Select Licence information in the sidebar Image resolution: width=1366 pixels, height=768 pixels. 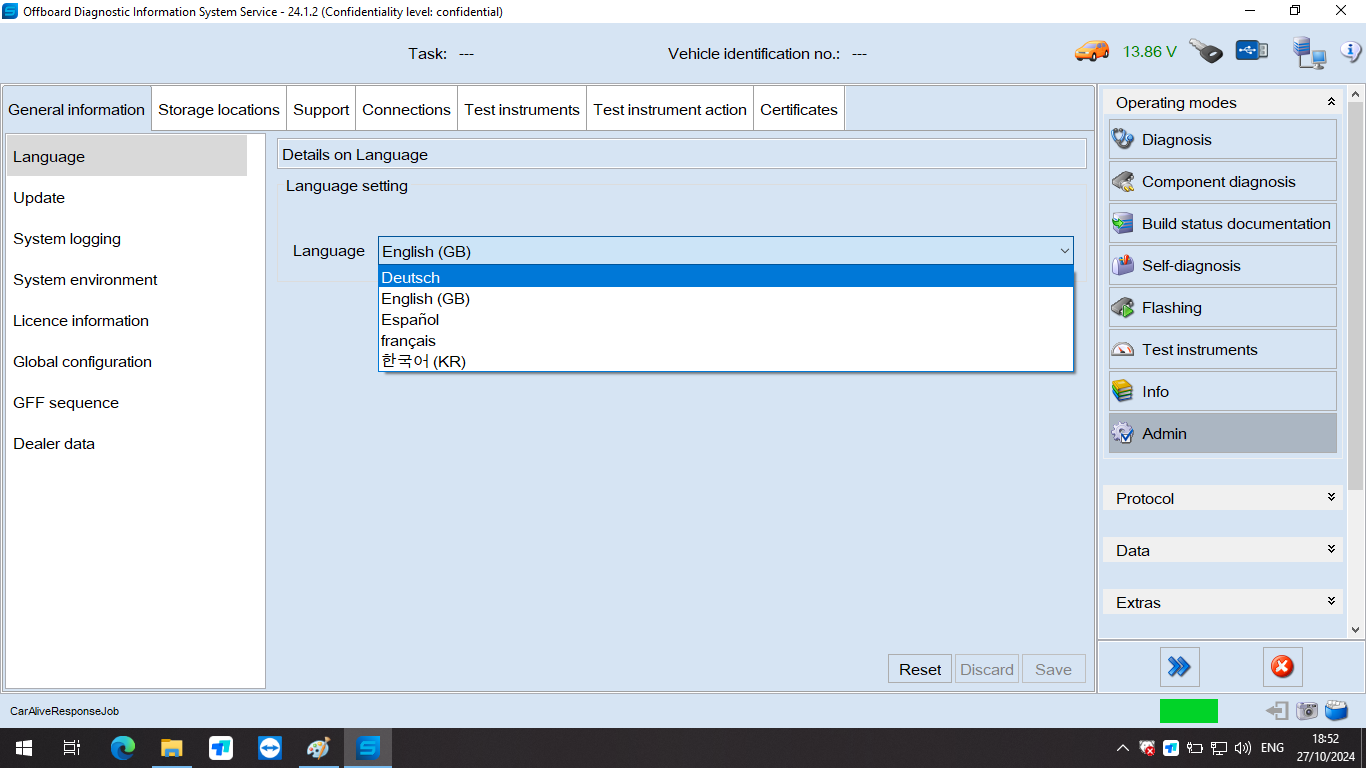pos(81,321)
